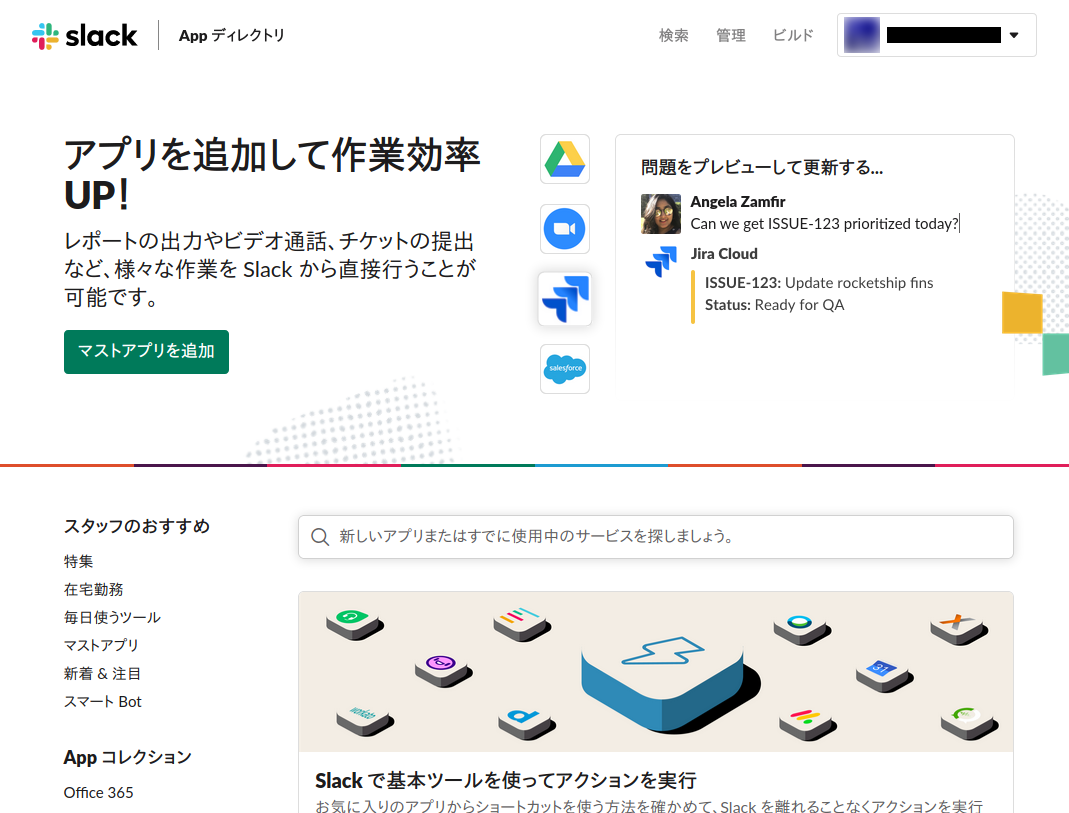The width and height of the screenshot is (1069, 813).
Task: Open the 新着 & 注目 category link
Action: click(102, 674)
